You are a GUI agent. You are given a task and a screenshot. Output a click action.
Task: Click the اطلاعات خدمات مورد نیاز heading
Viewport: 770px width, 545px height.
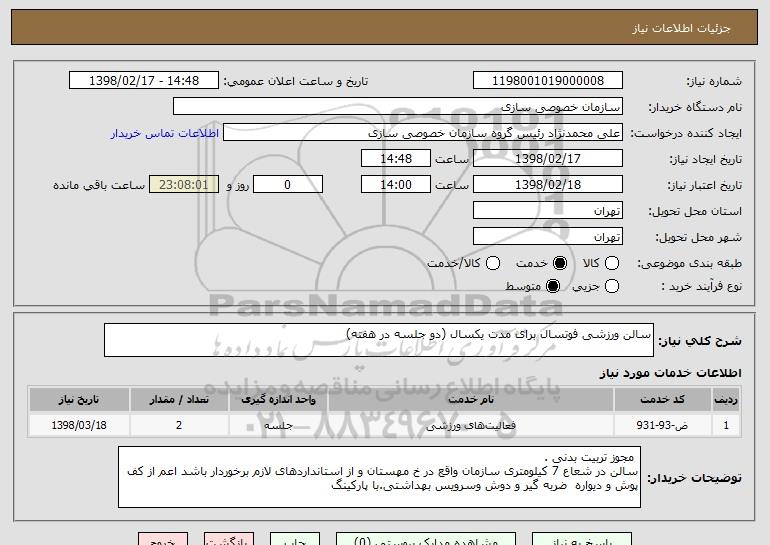(670, 373)
